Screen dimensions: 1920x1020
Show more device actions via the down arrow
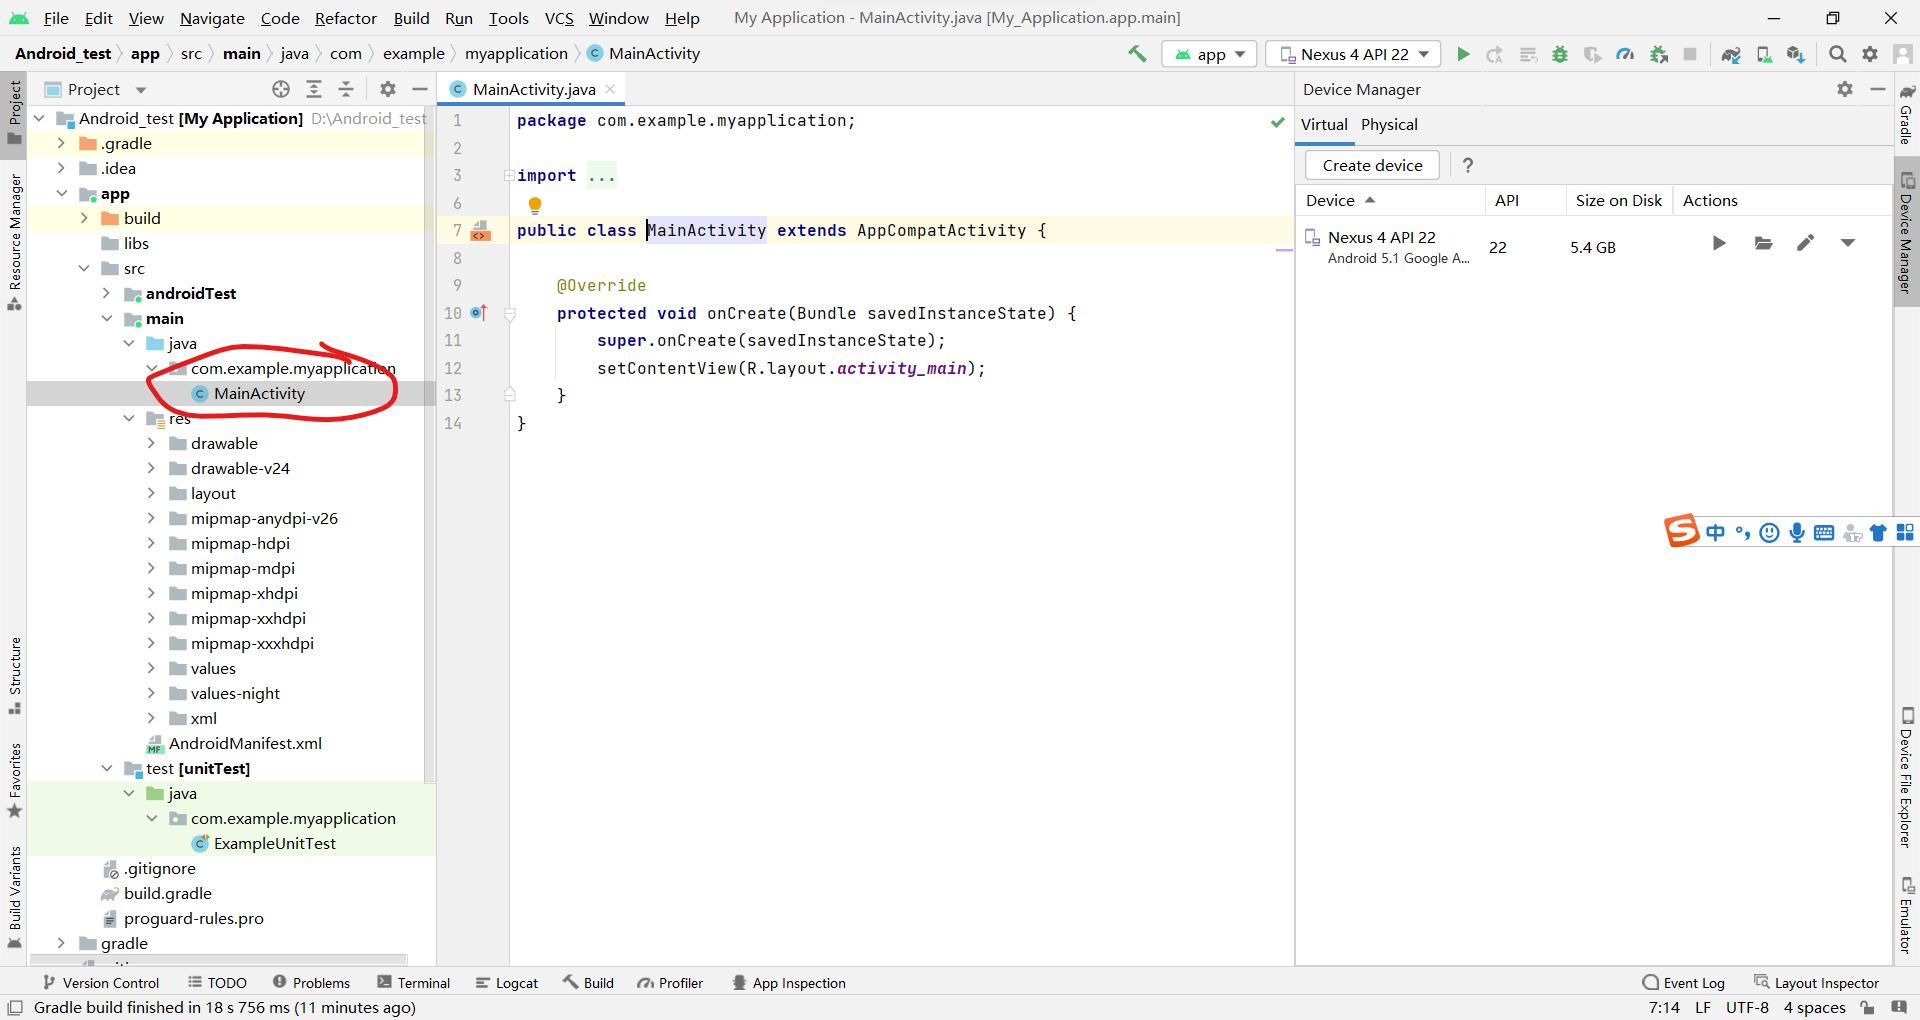pos(1848,243)
